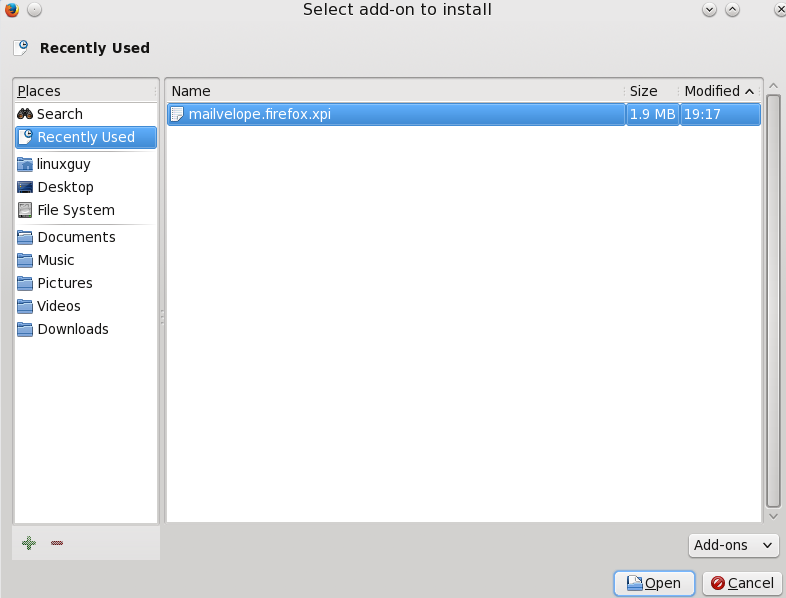The width and height of the screenshot is (786, 598).
Task: Go to Desktop label in Places
Action: [x=66, y=187]
